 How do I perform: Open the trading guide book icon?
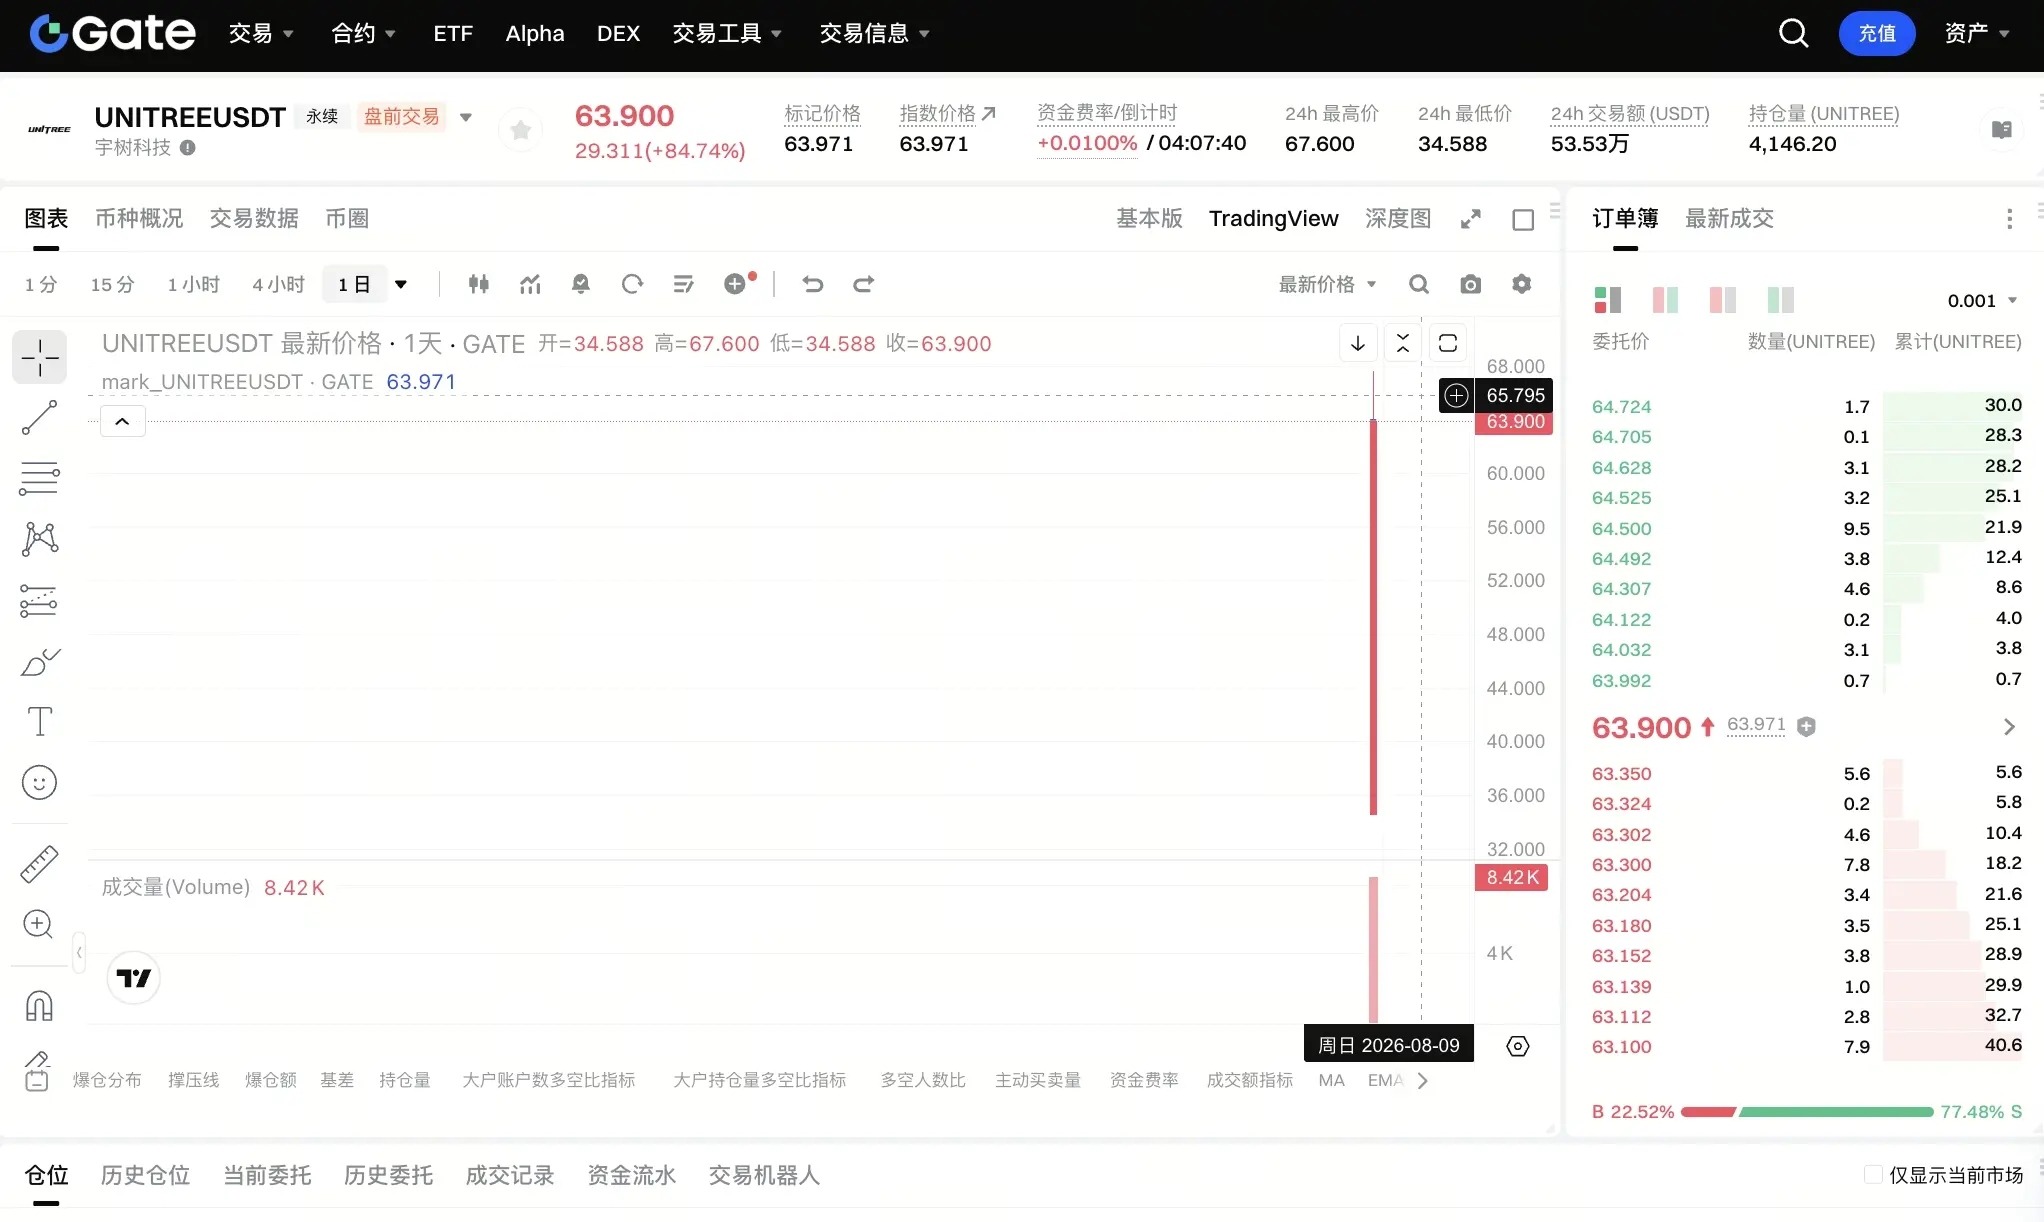2002,129
